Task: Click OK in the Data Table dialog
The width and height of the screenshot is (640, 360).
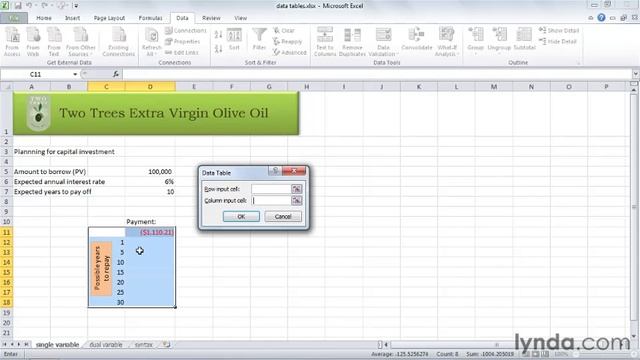Action: coord(241,216)
